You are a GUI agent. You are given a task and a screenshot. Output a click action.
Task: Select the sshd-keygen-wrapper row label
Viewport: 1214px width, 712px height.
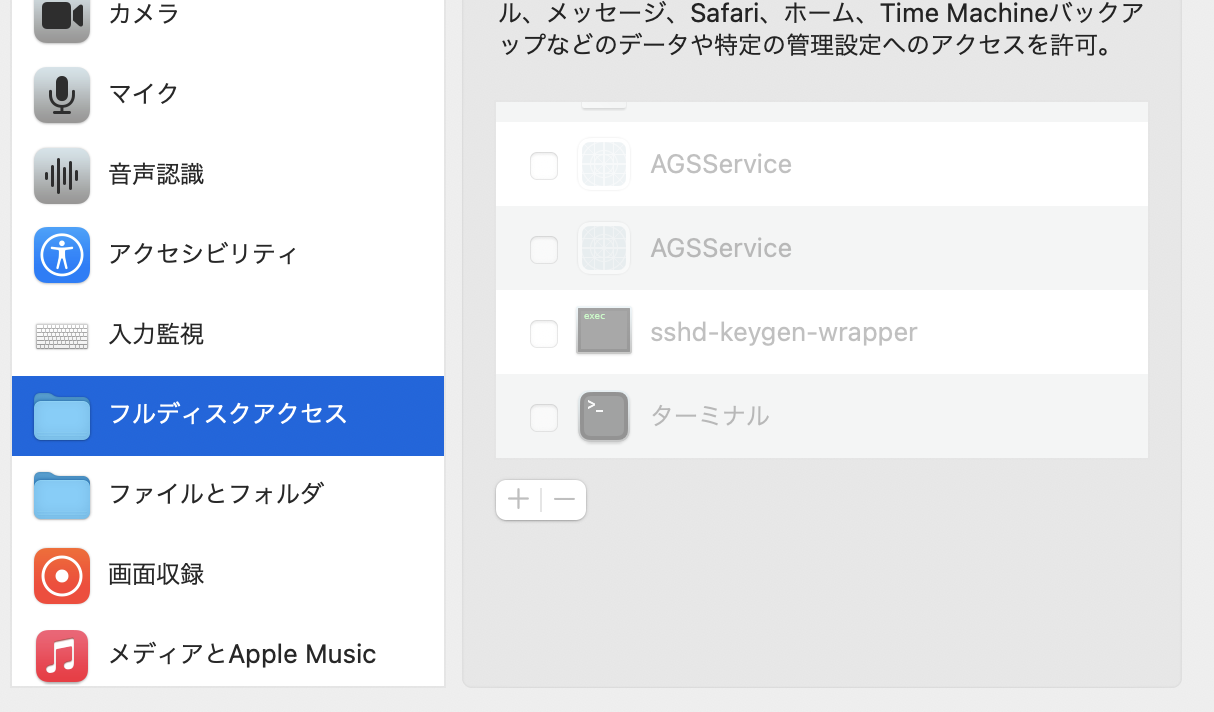783,332
